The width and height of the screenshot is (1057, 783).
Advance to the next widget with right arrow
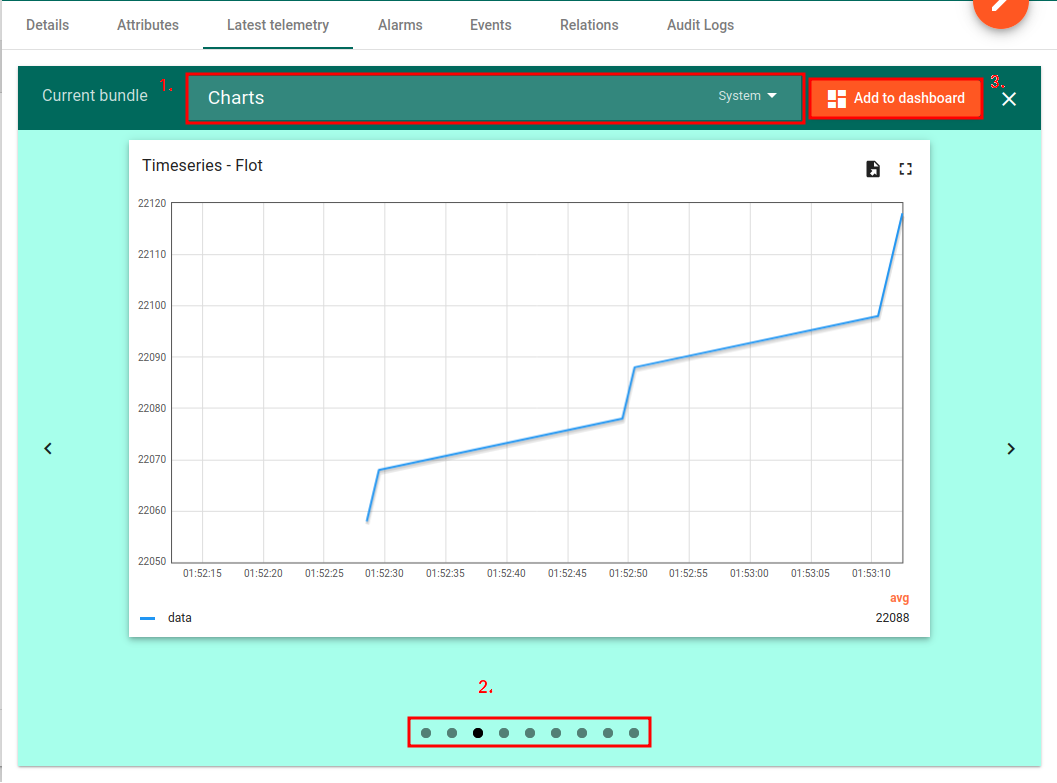[1011, 449]
